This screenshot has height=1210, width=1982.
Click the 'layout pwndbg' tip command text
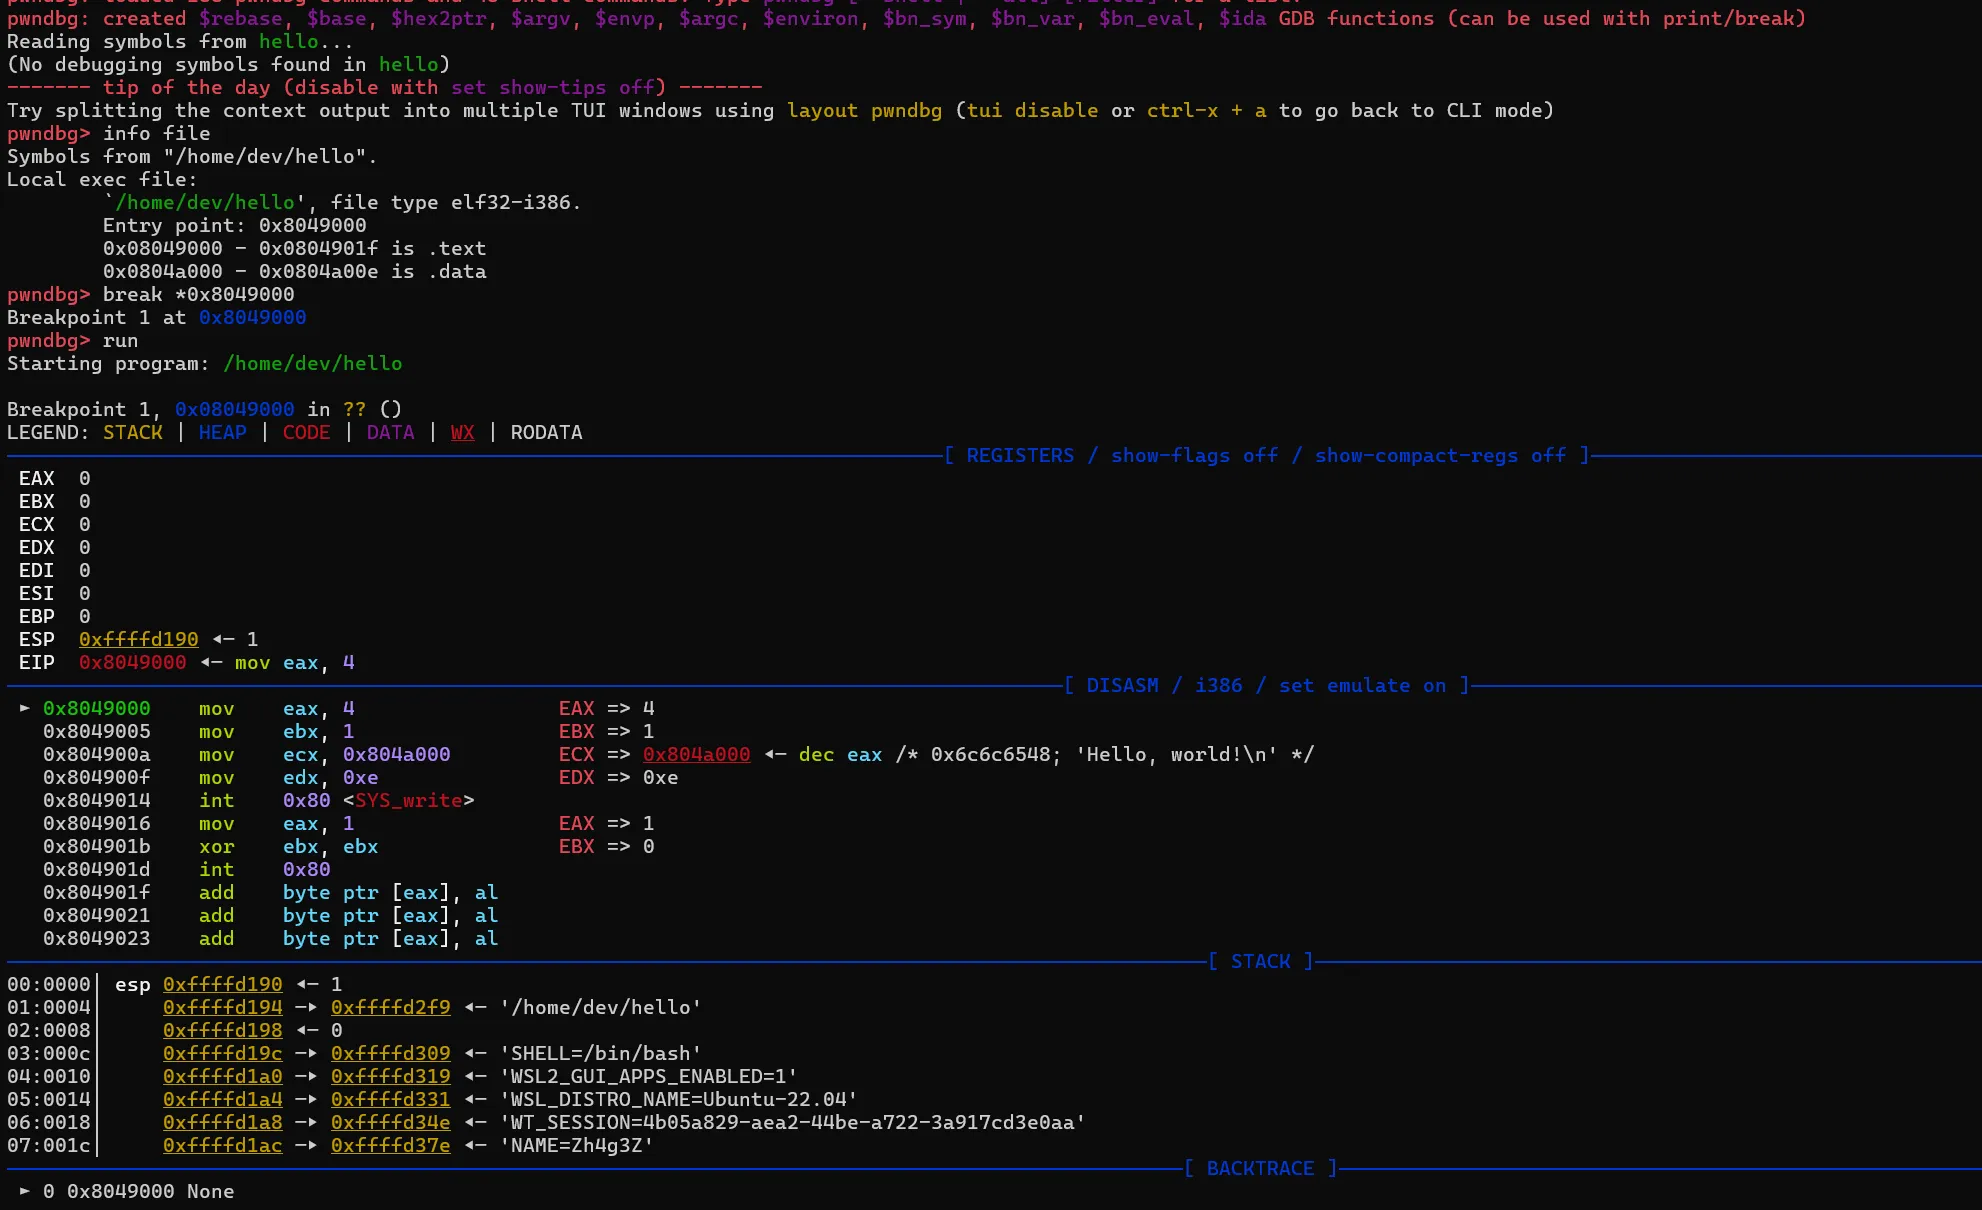864,110
